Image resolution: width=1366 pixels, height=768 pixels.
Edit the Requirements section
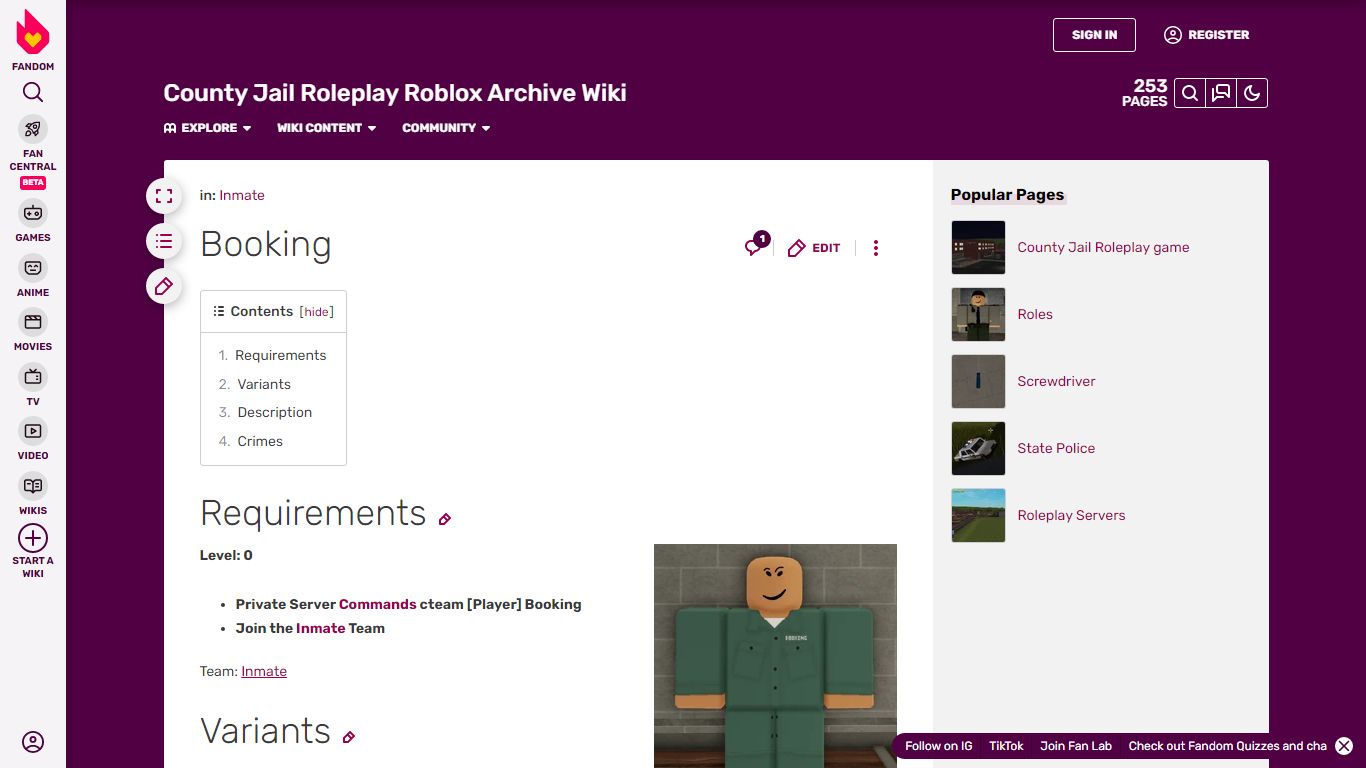(x=445, y=519)
